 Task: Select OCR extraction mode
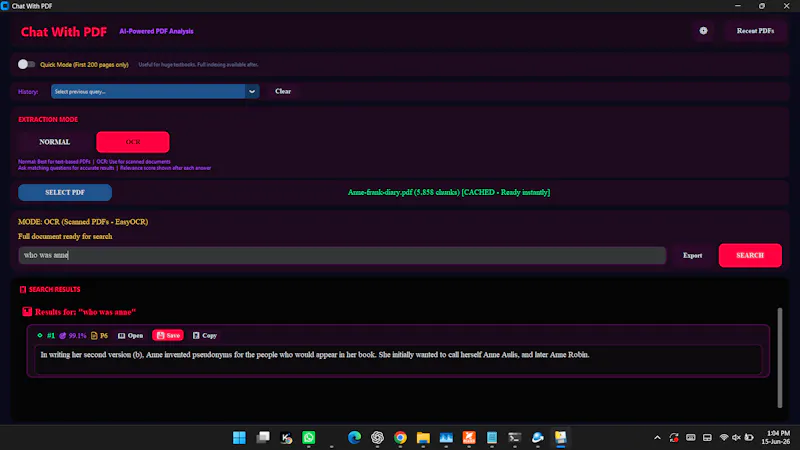[133, 142]
